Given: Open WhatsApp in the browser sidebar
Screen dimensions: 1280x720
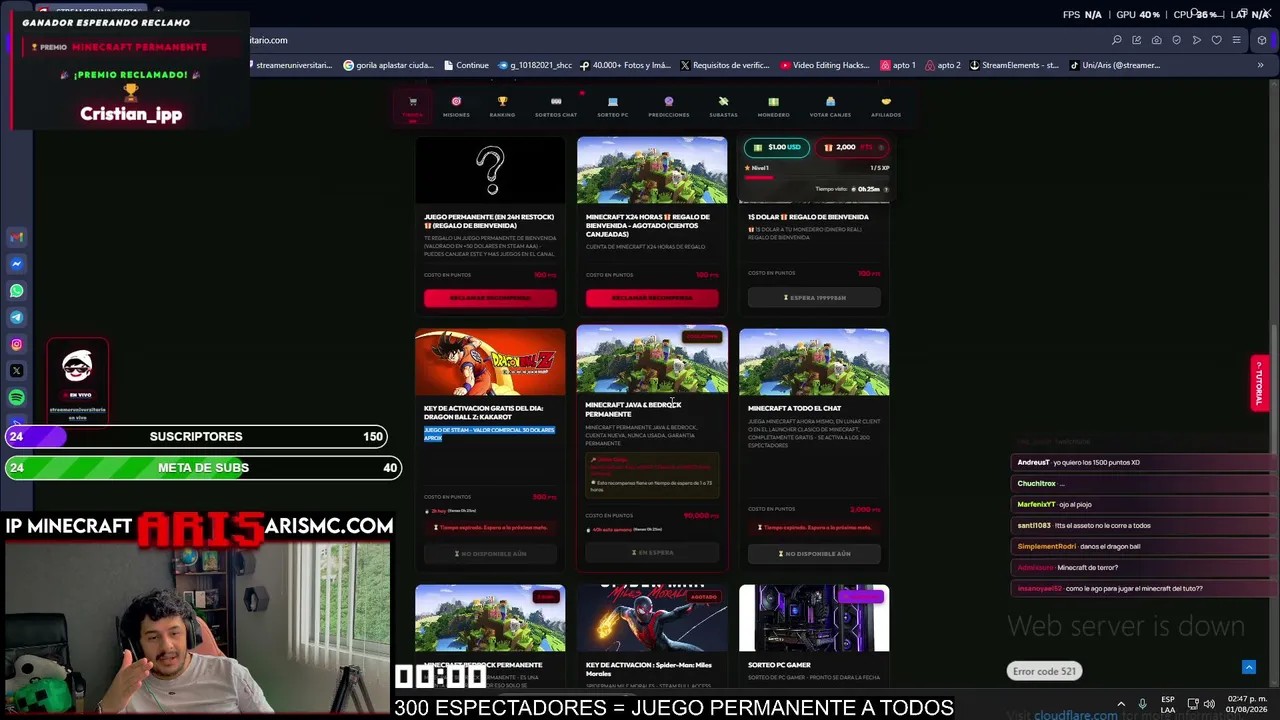Looking at the screenshot, I should (16, 291).
